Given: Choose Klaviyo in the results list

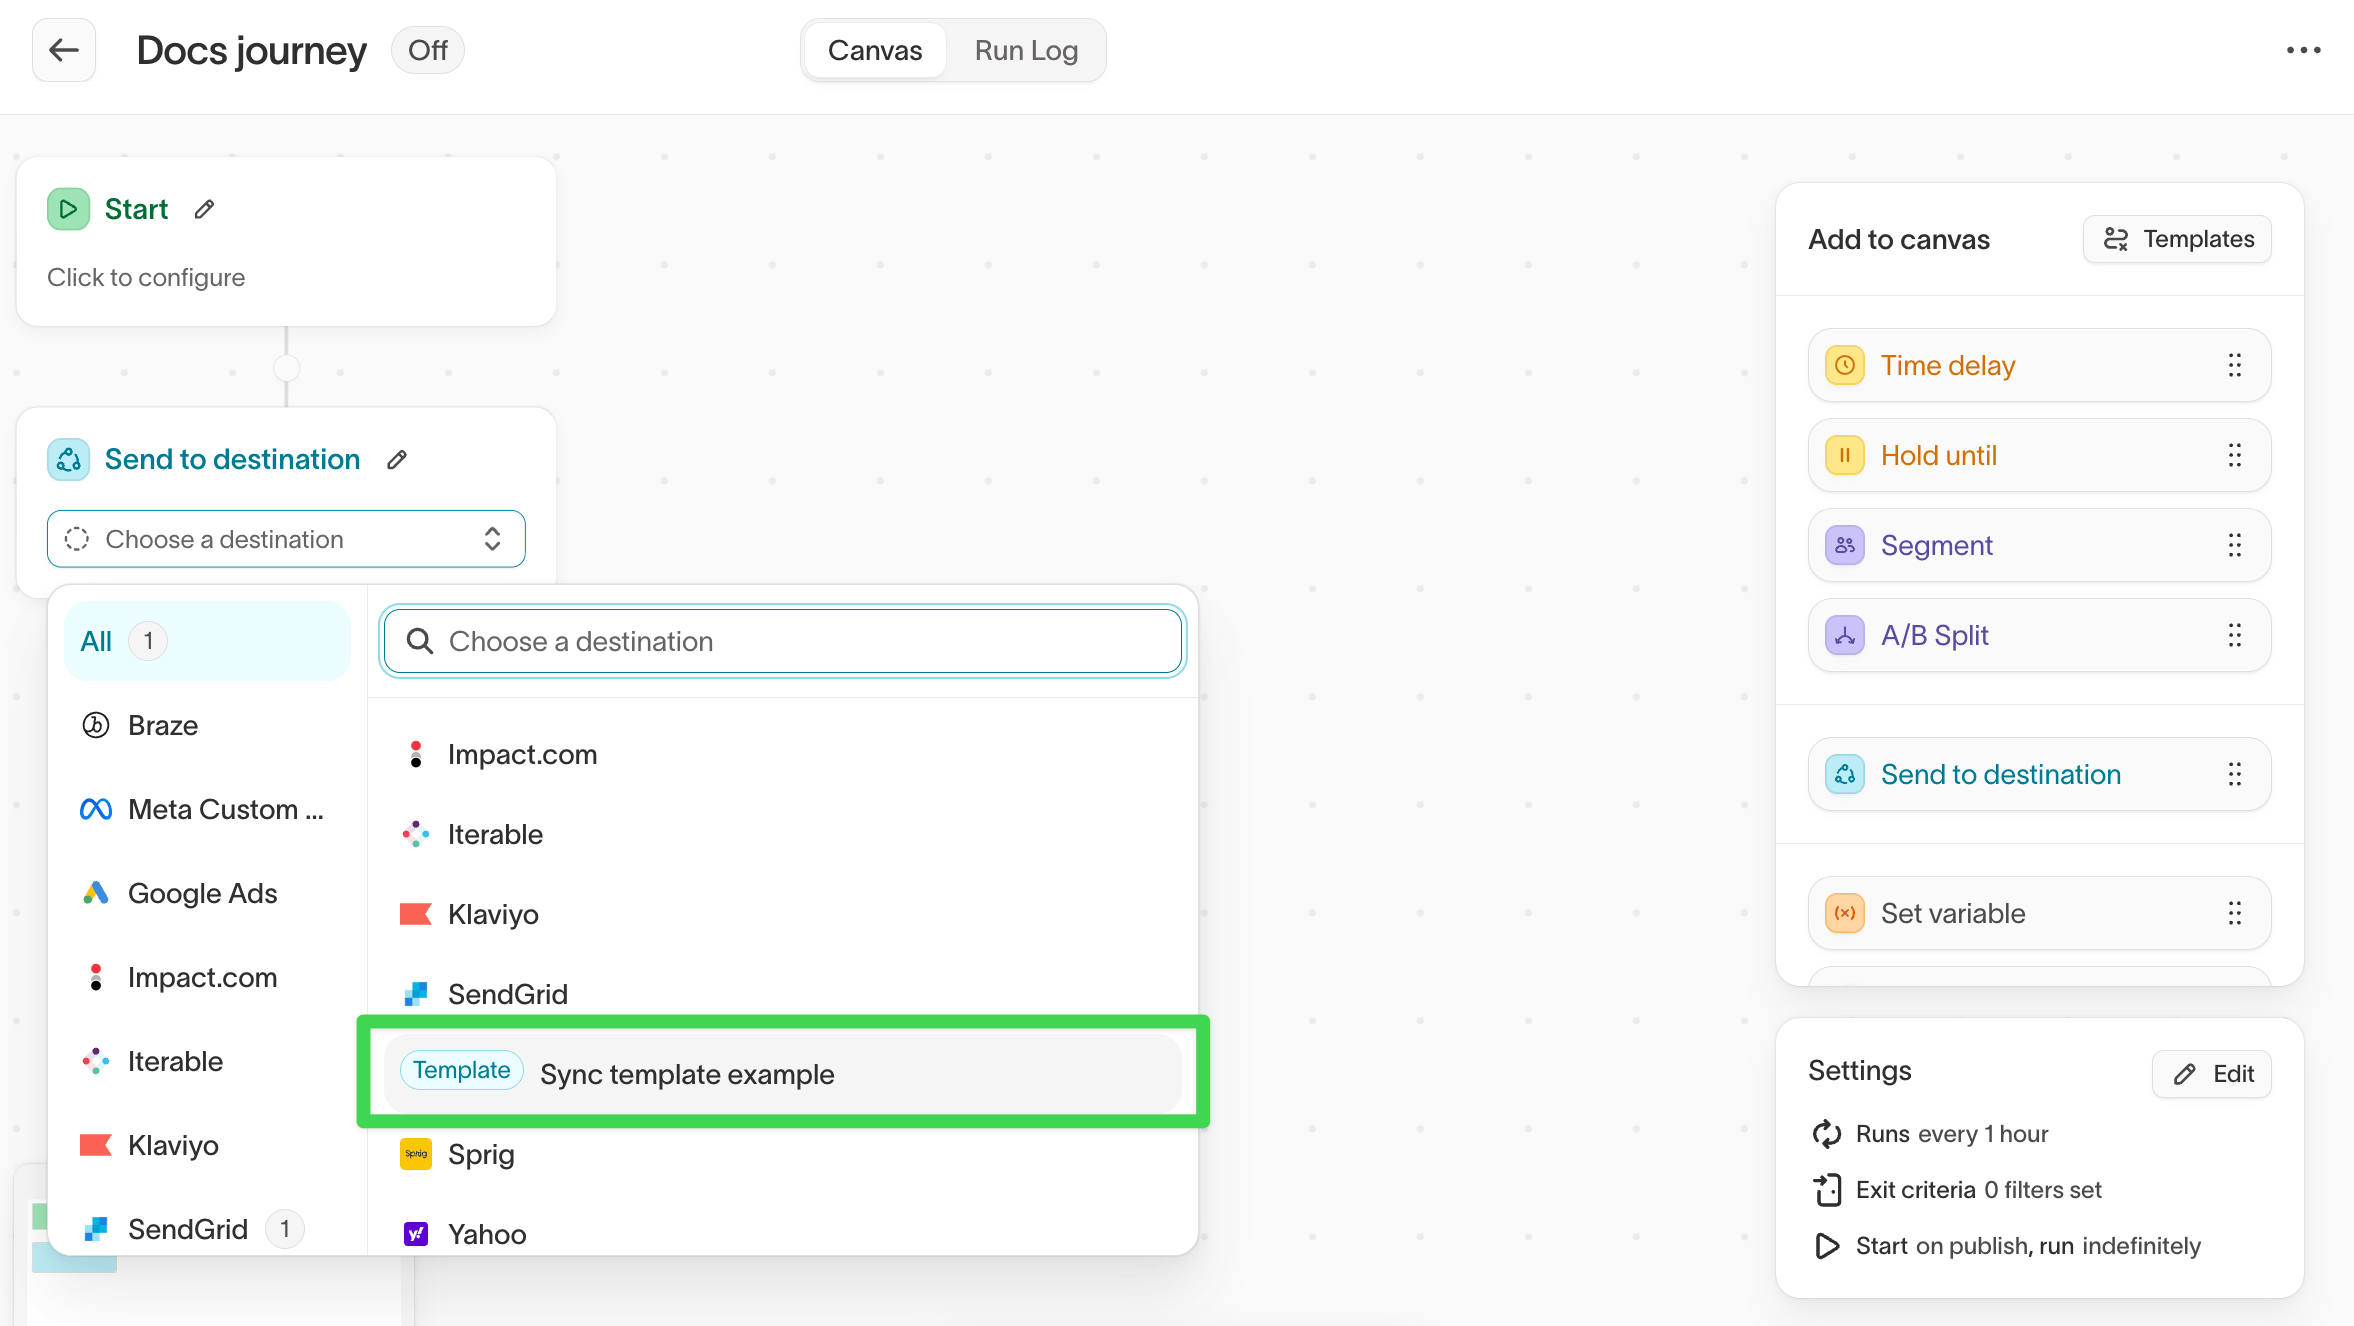Looking at the screenshot, I should click(783, 914).
